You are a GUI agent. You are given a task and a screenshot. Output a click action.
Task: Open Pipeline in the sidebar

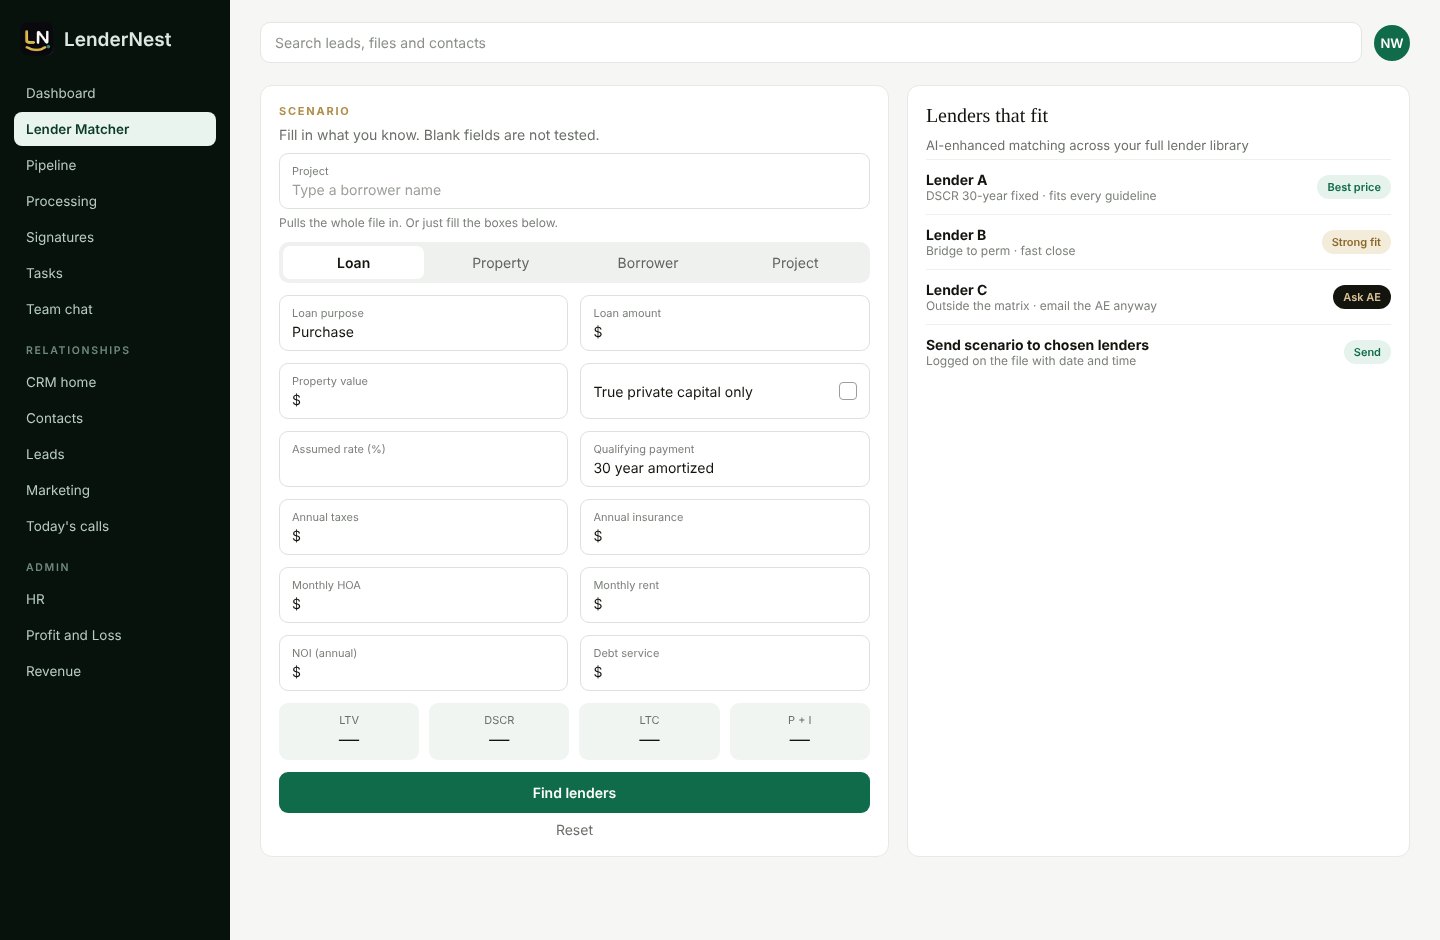click(115, 165)
